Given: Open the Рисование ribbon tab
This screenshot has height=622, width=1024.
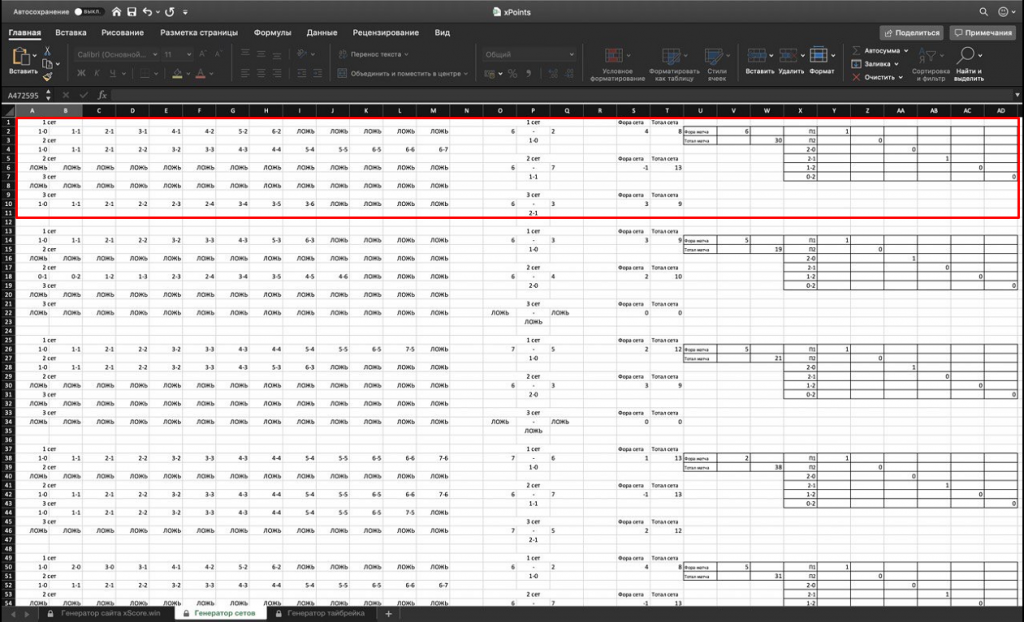Looking at the screenshot, I should (122, 33).
